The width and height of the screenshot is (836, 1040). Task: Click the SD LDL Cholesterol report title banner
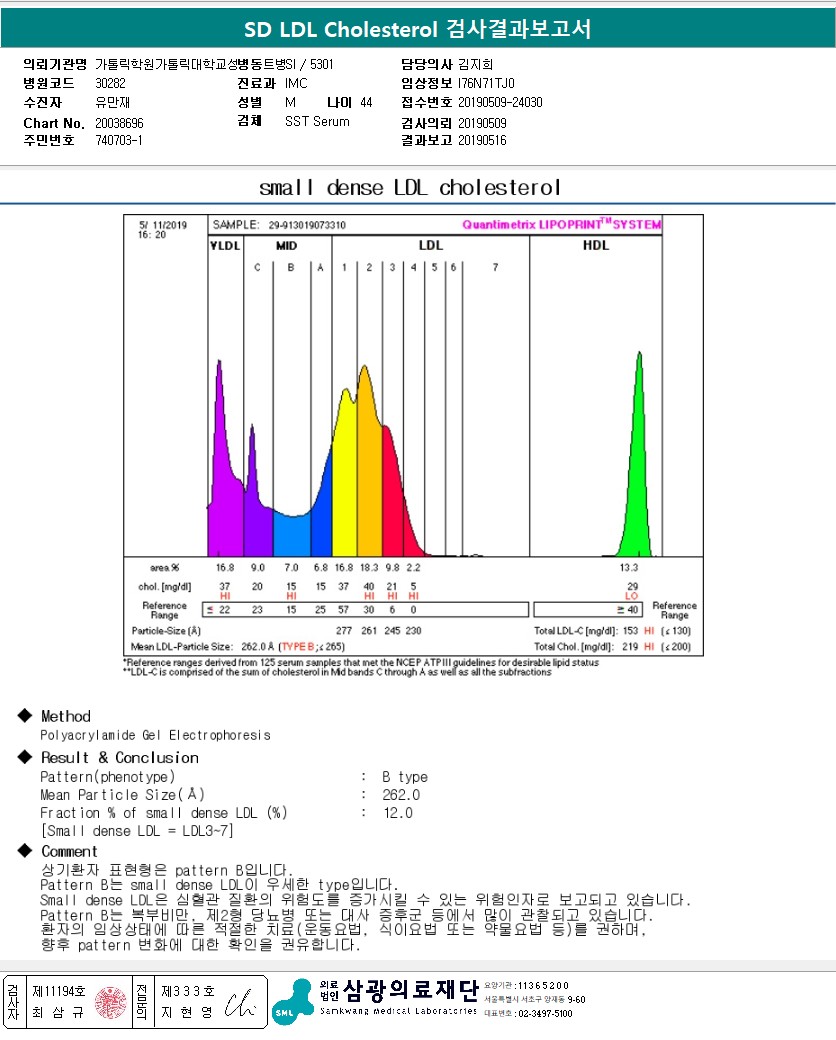tap(418, 29)
